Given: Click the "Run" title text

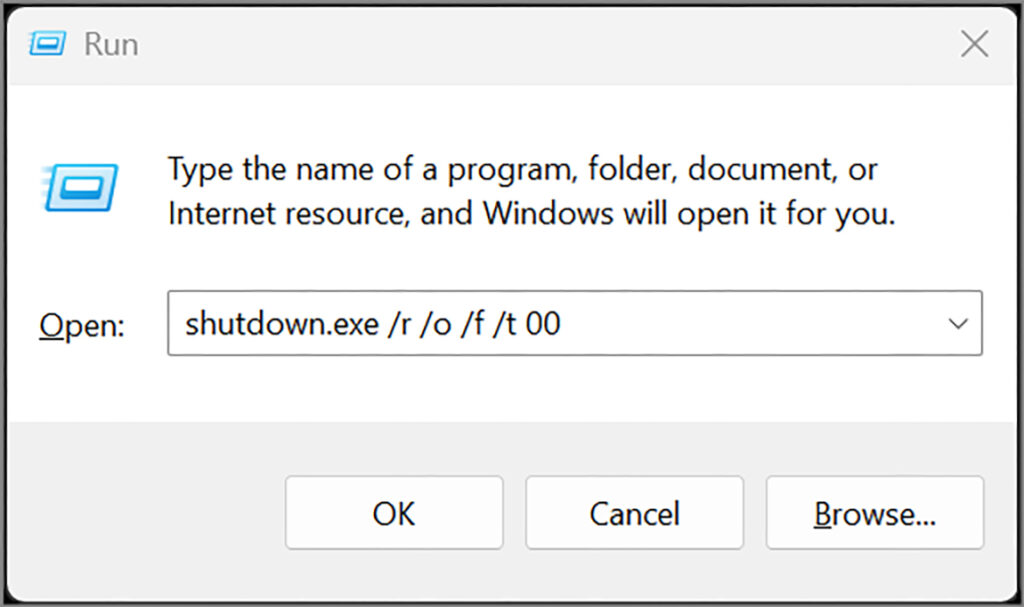Looking at the screenshot, I should [x=111, y=44].
